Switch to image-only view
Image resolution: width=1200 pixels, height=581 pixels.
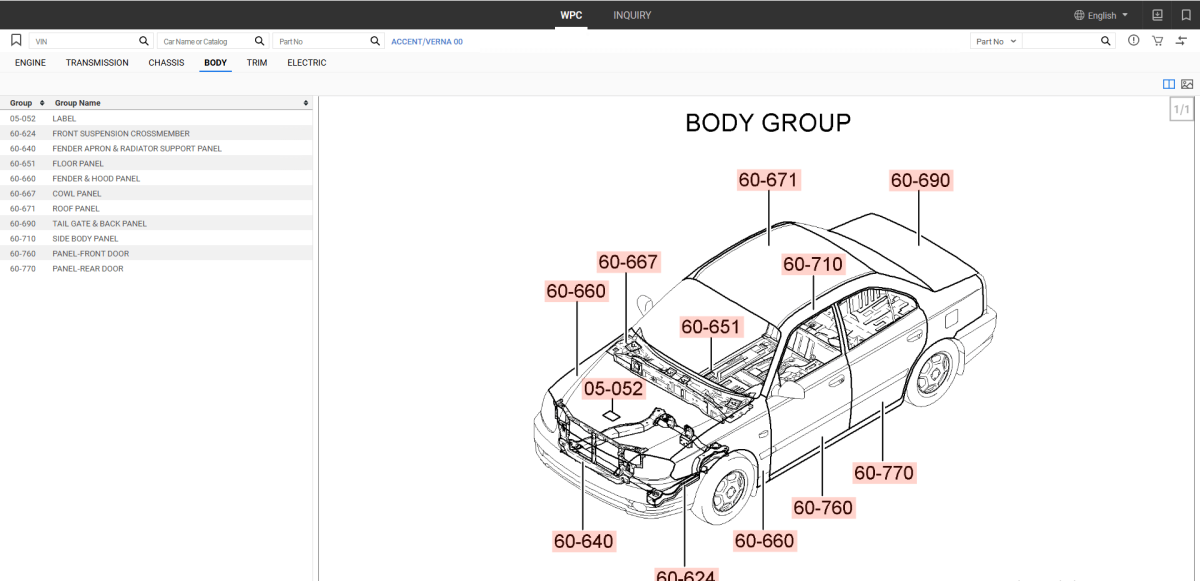pos(1187,84)
